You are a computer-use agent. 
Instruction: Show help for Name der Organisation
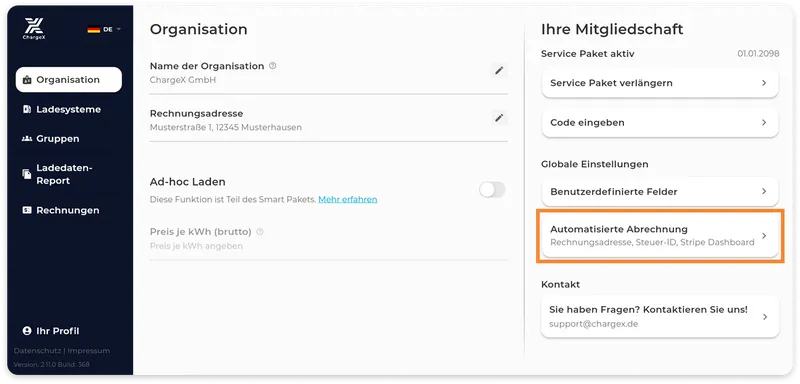(x=272, y=66)
